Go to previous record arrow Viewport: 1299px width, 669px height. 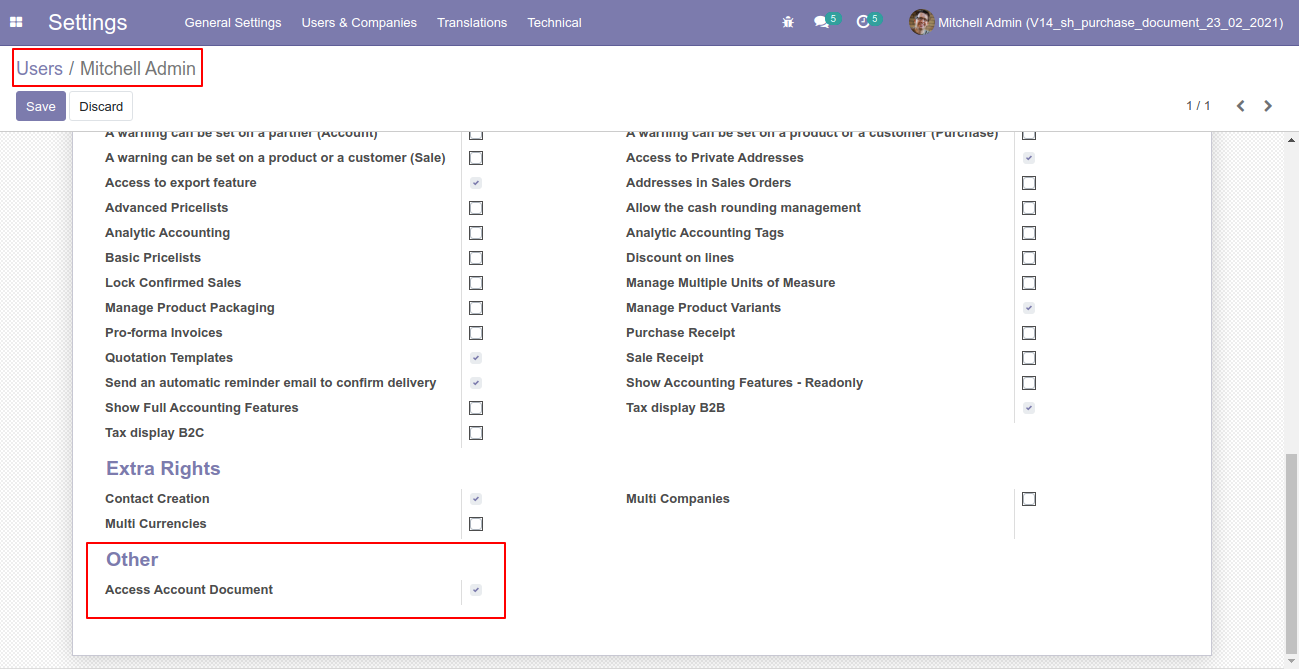[1240, 106]
